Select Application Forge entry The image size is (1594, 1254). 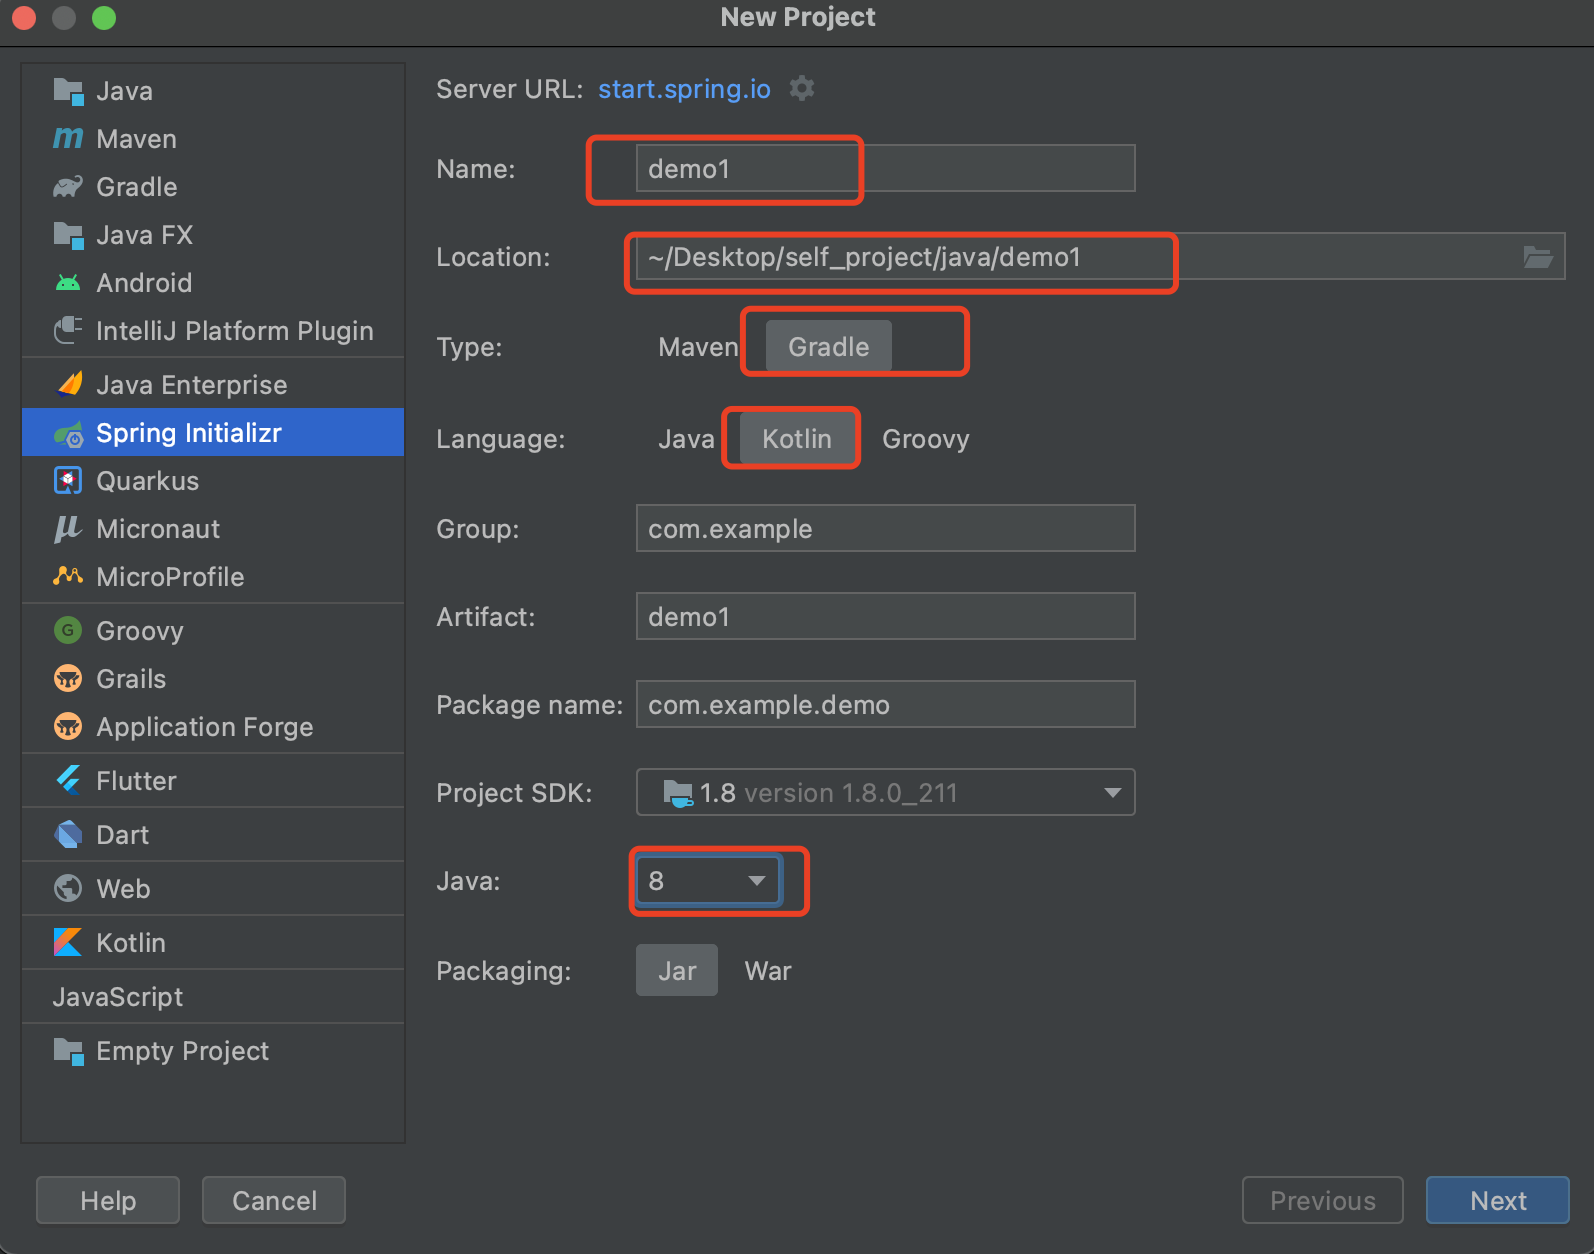tap(213, 726)
